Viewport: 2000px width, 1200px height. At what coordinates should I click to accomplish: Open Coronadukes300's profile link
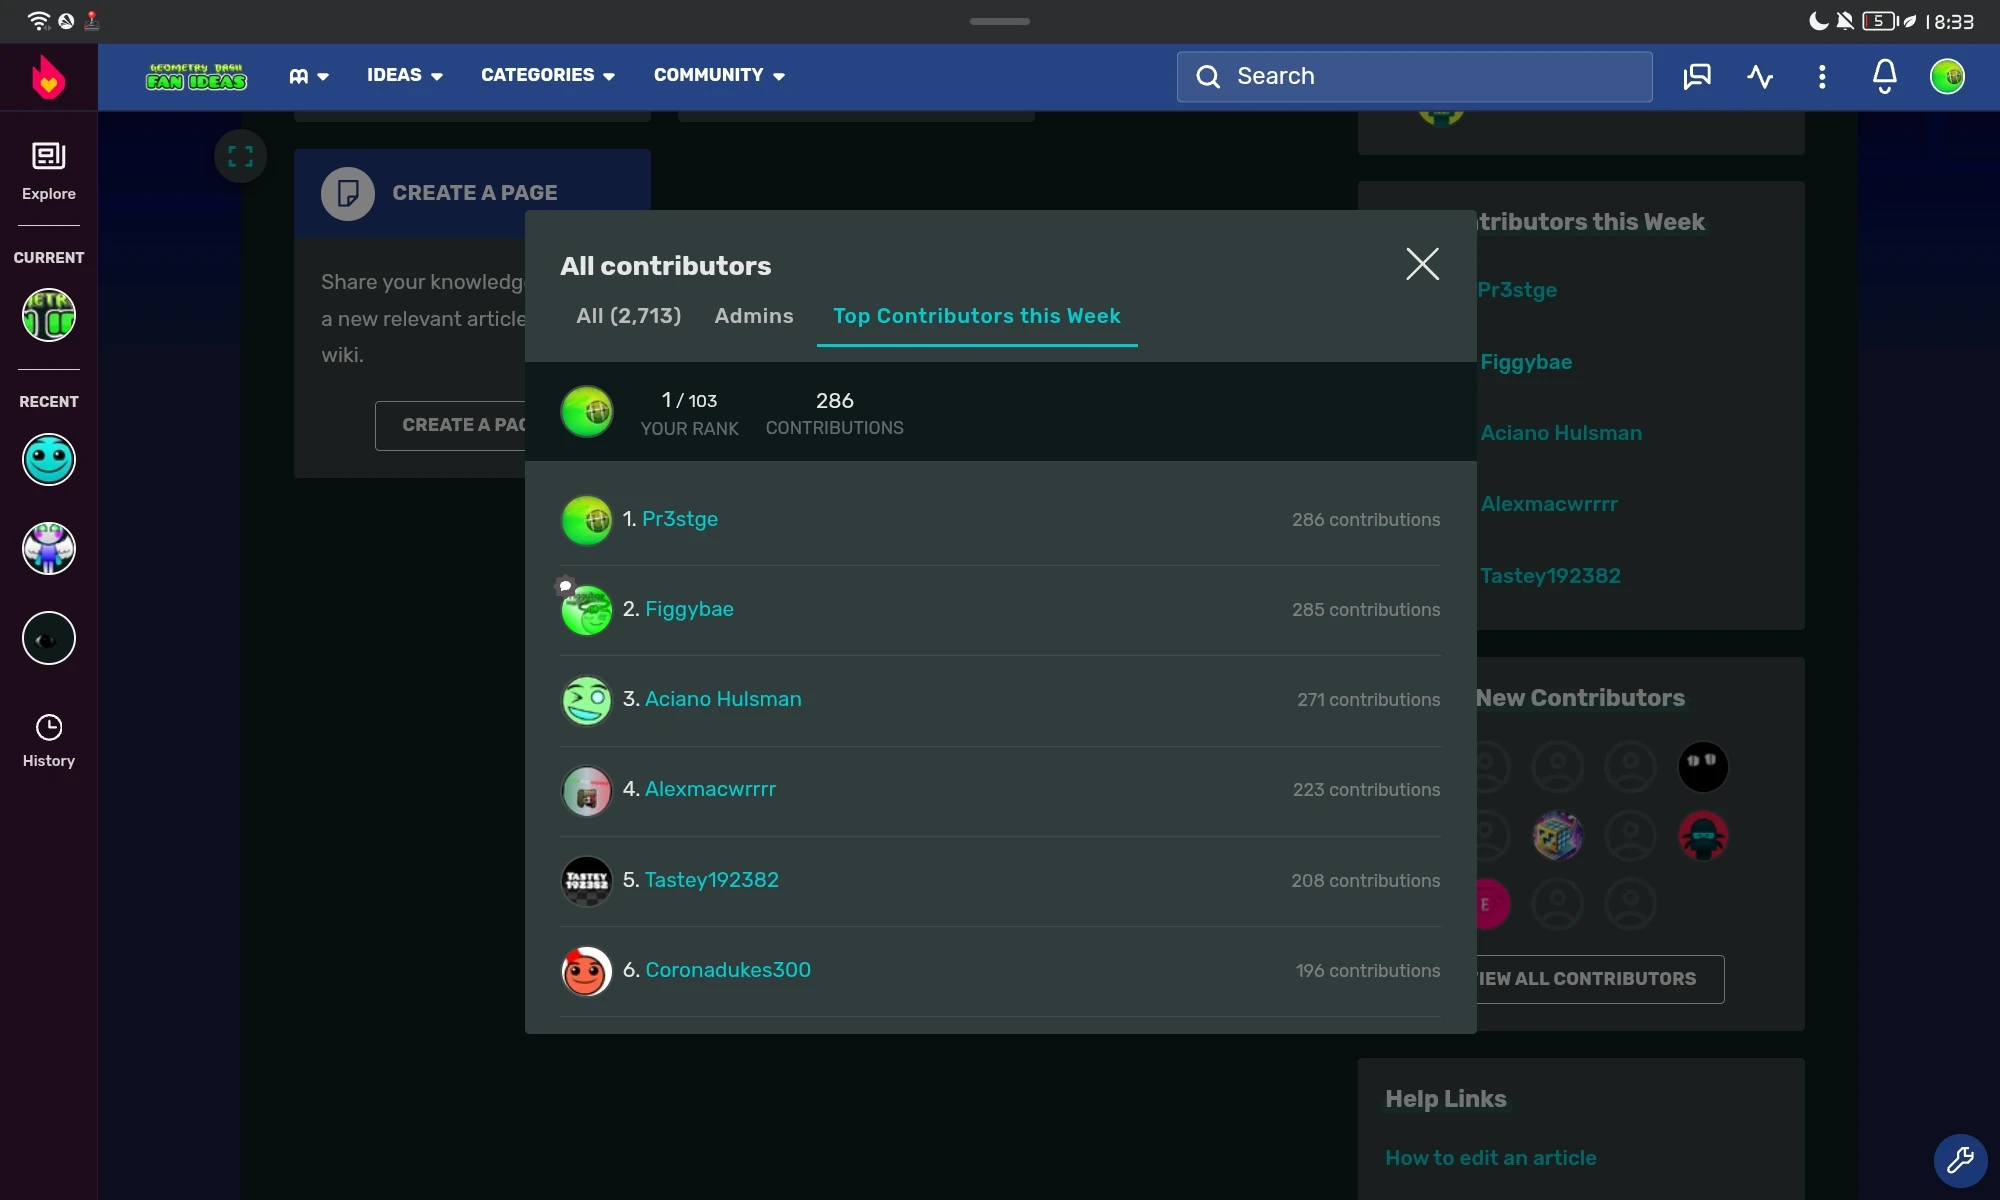(x=727, y=970)
